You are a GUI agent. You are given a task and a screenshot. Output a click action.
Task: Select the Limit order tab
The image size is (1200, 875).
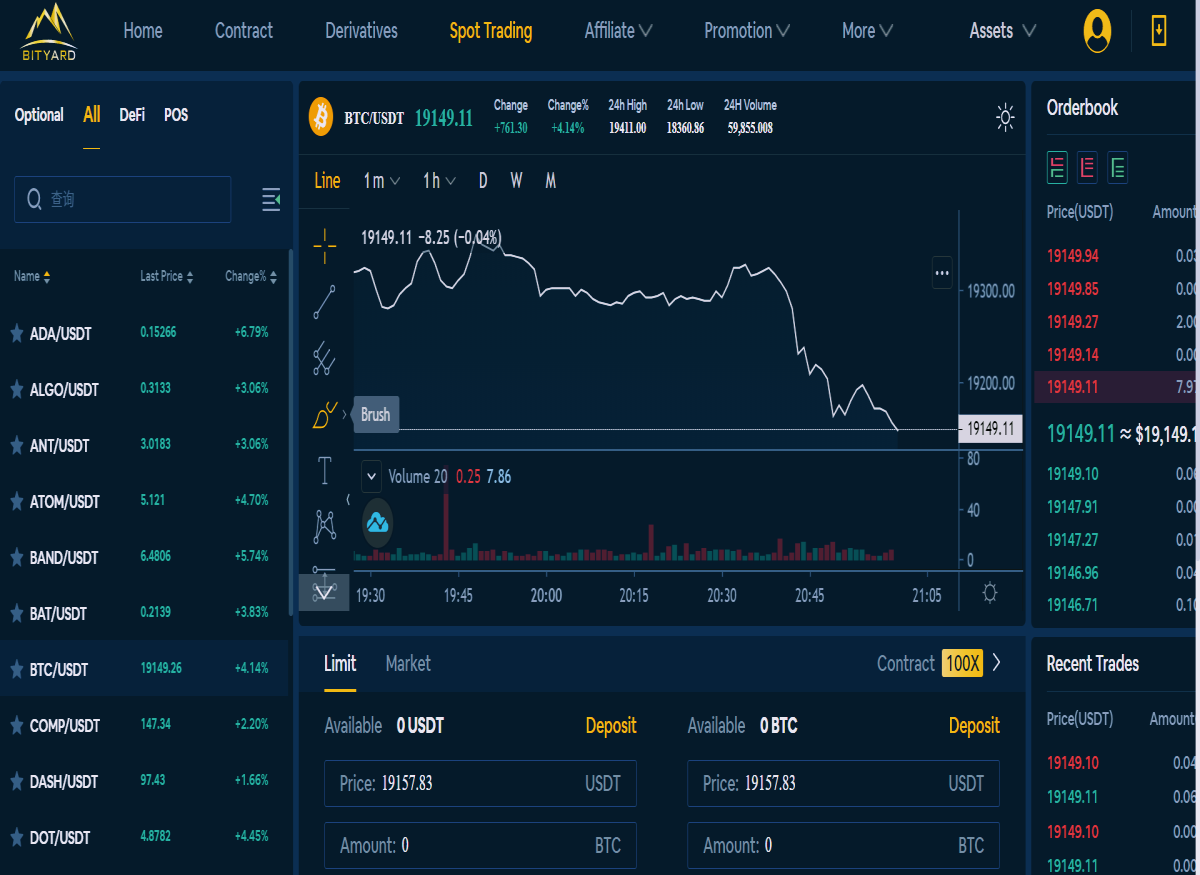pyautogui.click(x=340, y=663)
